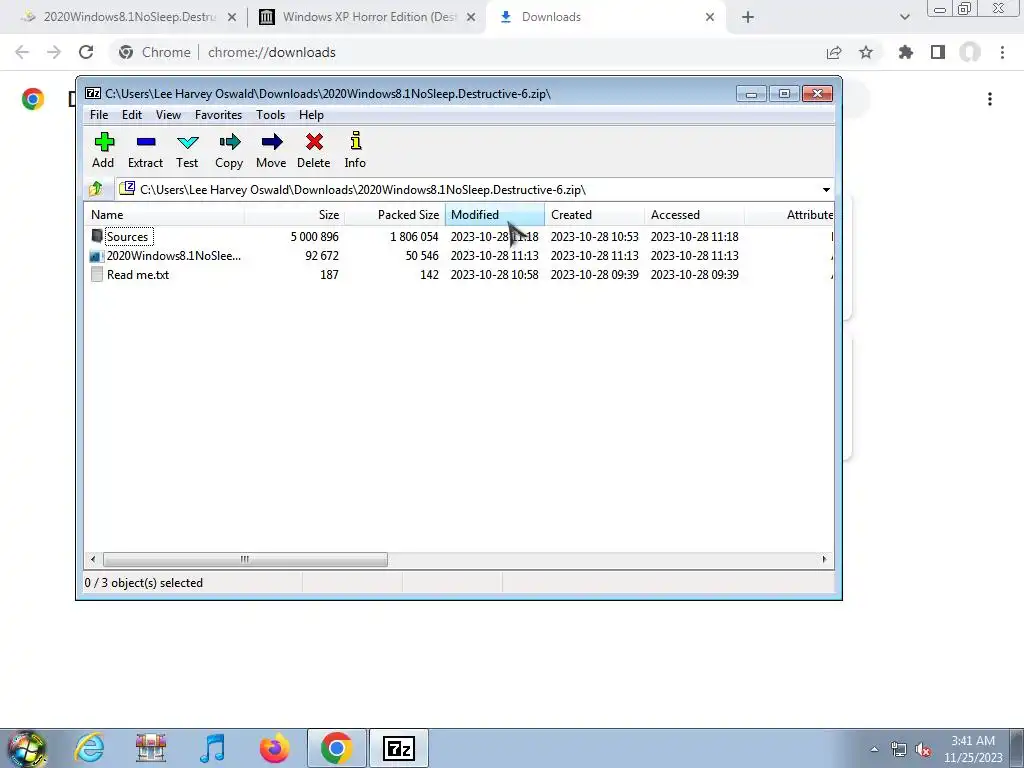Sort files by the Size column
The image size is (1024, 768).
point(295,215)
